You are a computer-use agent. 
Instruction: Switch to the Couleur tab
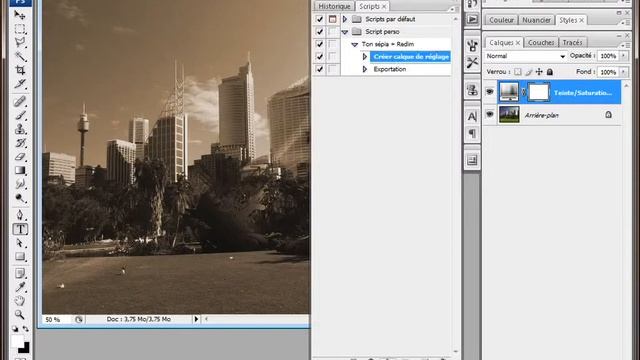[501, 20]
